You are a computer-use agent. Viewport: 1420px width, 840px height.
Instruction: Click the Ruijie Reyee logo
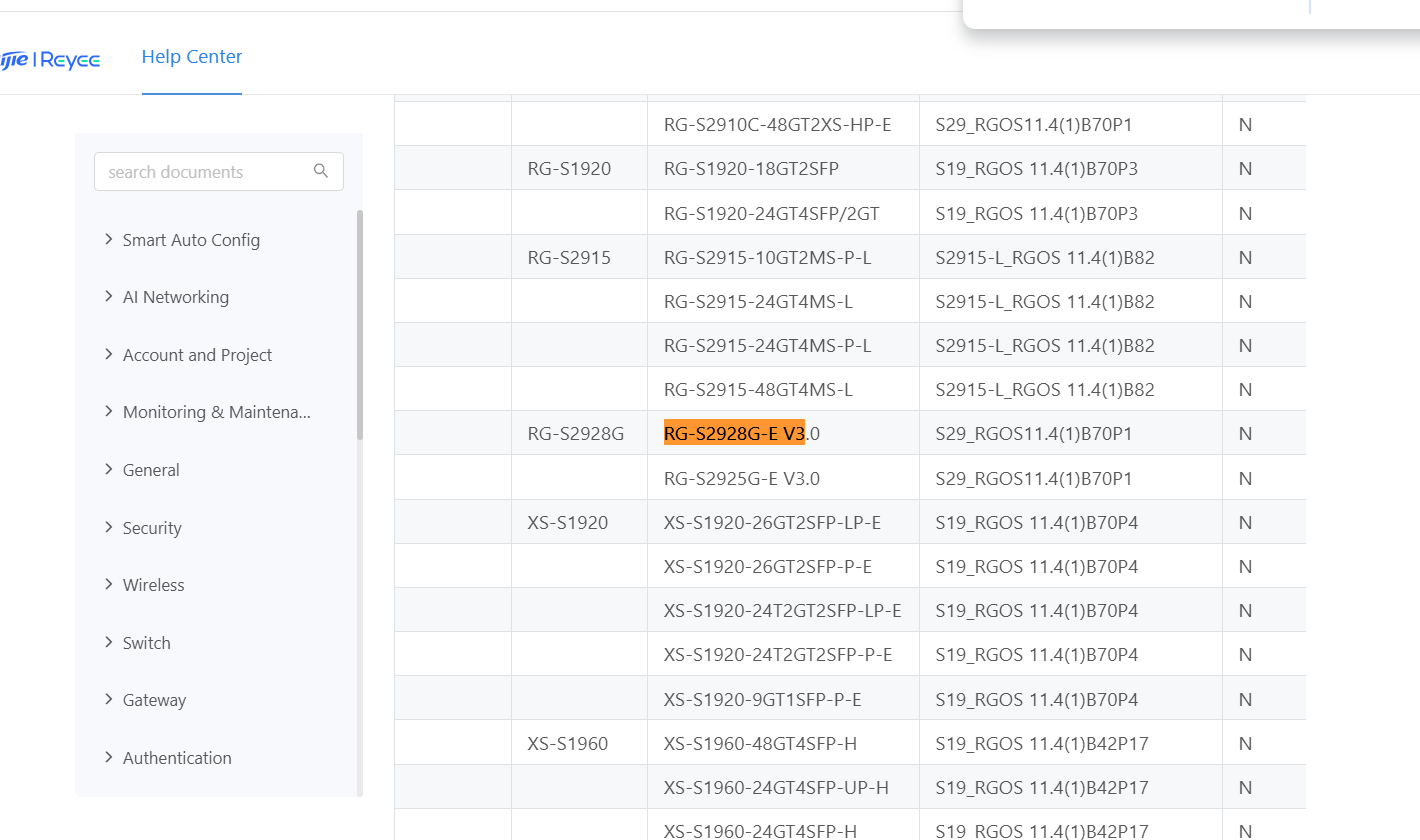50,60
